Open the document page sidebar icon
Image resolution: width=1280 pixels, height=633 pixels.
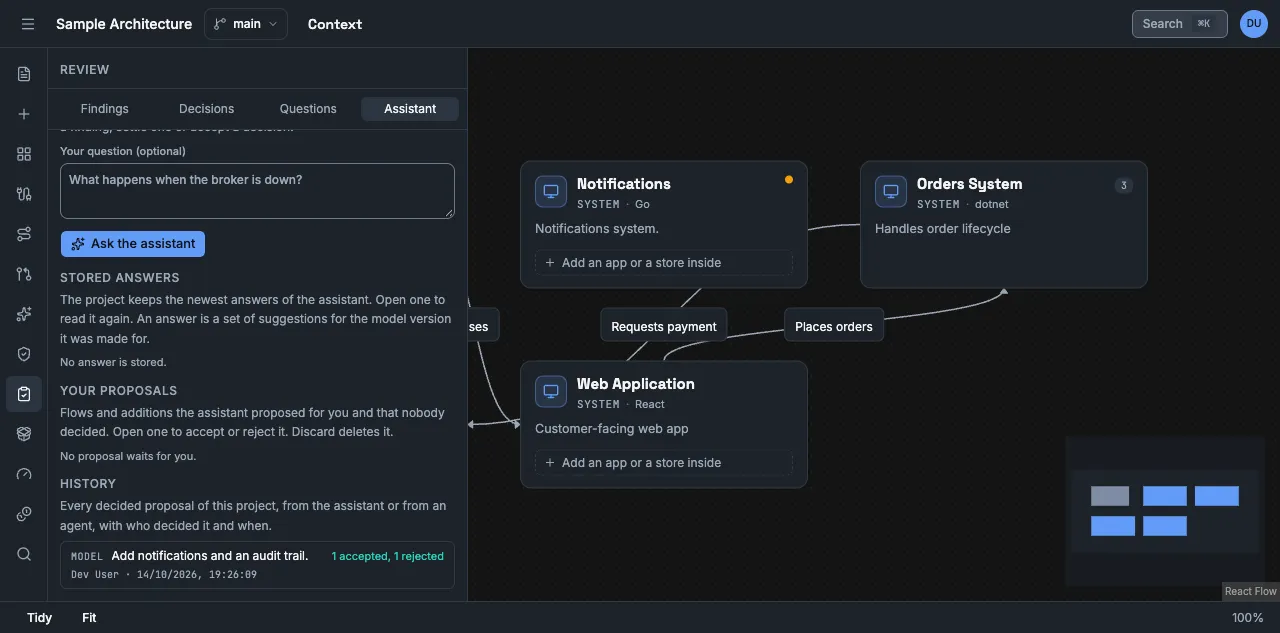click(24, 74)
